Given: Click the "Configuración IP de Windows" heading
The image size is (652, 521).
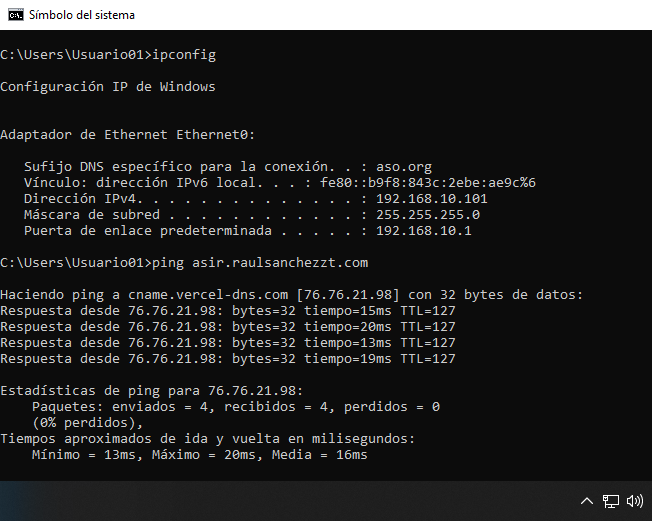Looking at the screenshot, I should point(108,87).
